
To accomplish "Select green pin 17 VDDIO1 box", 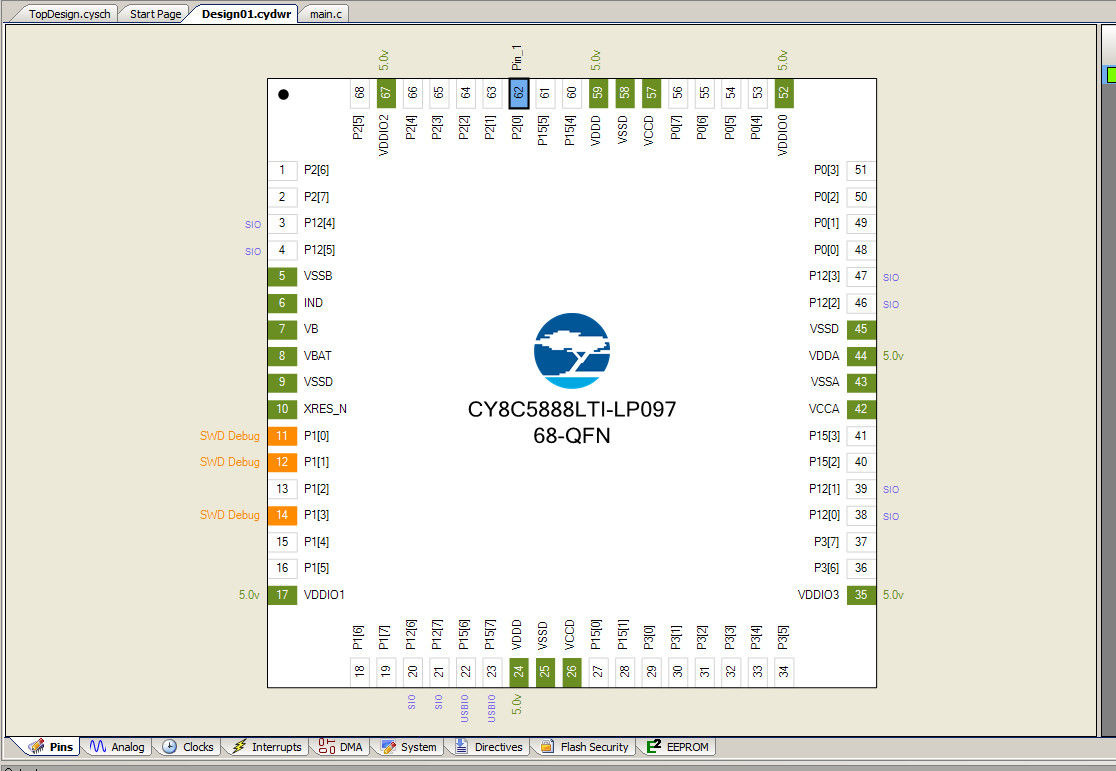I will click(282, 594).
